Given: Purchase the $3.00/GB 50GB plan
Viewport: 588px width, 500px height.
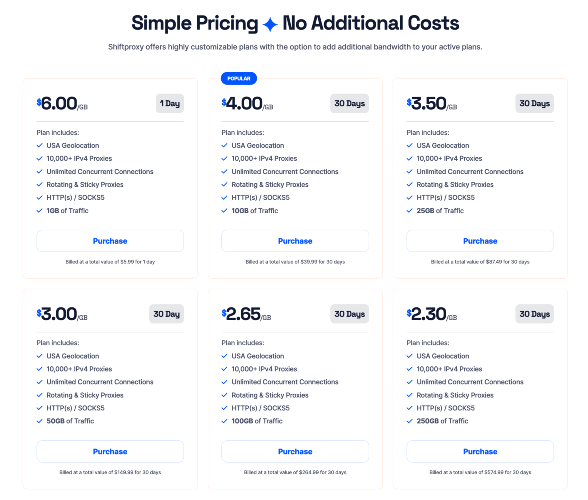Looking at the screenshot, I should pyautogui.click(x=110, y=451).
